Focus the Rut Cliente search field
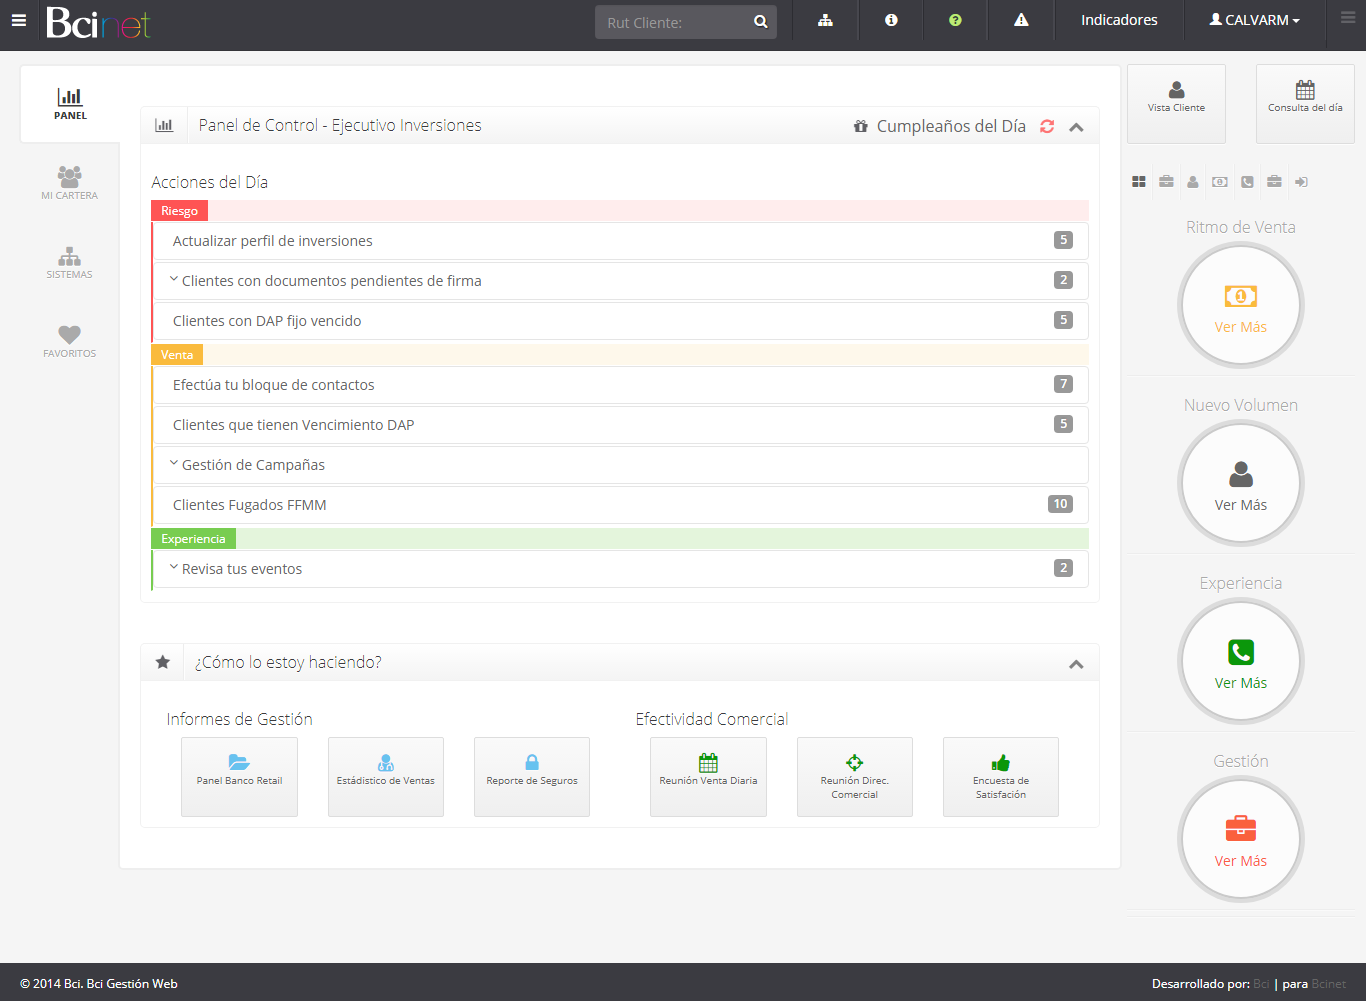The height and width of the screenshot is (1001, 1366). [673, 22]
